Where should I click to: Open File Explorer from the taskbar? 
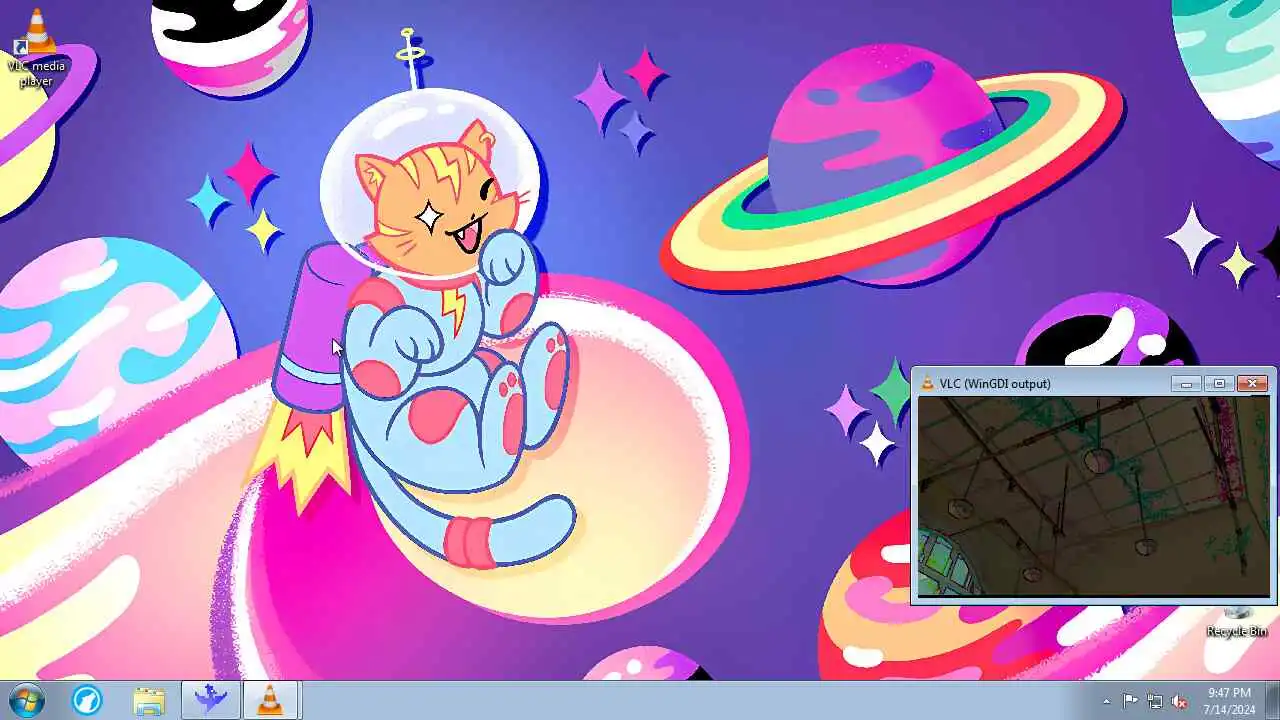point(149,700)
